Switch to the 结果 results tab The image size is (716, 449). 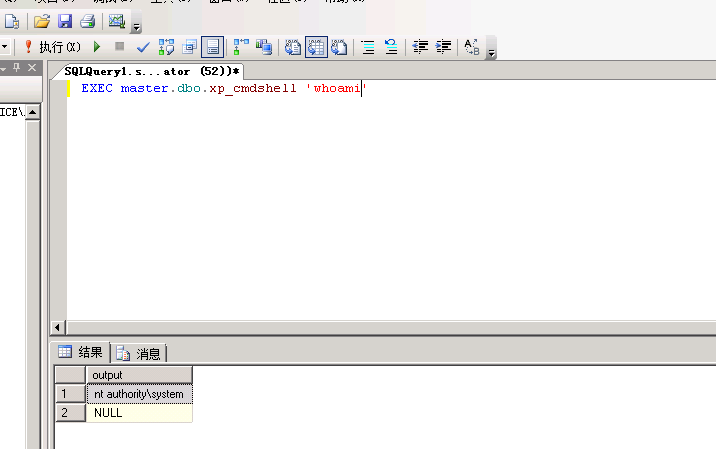tap(81, 352)
